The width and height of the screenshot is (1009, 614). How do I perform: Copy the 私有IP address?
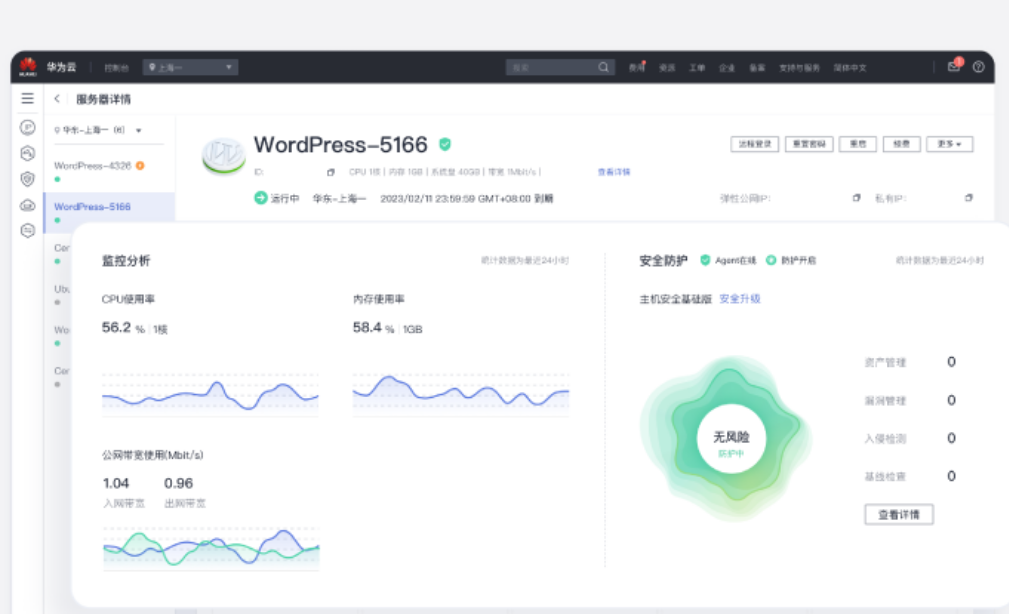pyautogui.click(x=968, y=198)
